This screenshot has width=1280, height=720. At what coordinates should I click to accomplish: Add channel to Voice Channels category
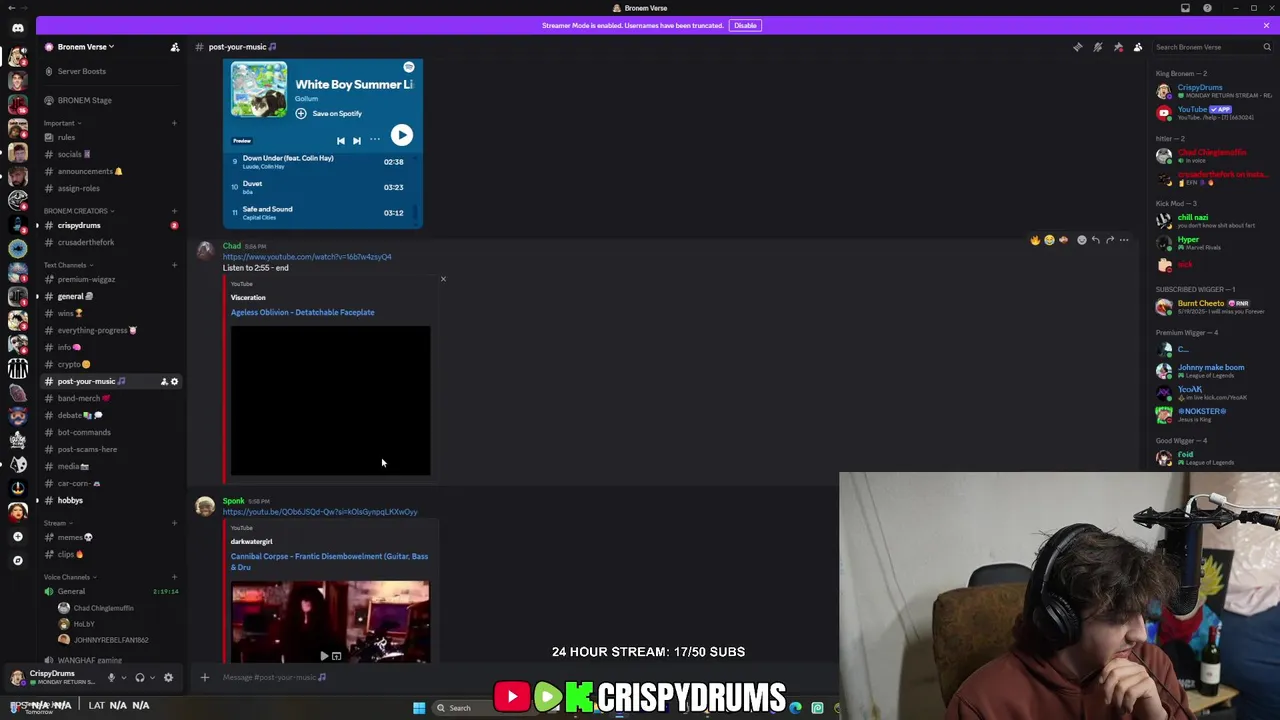tap(174, 577)
